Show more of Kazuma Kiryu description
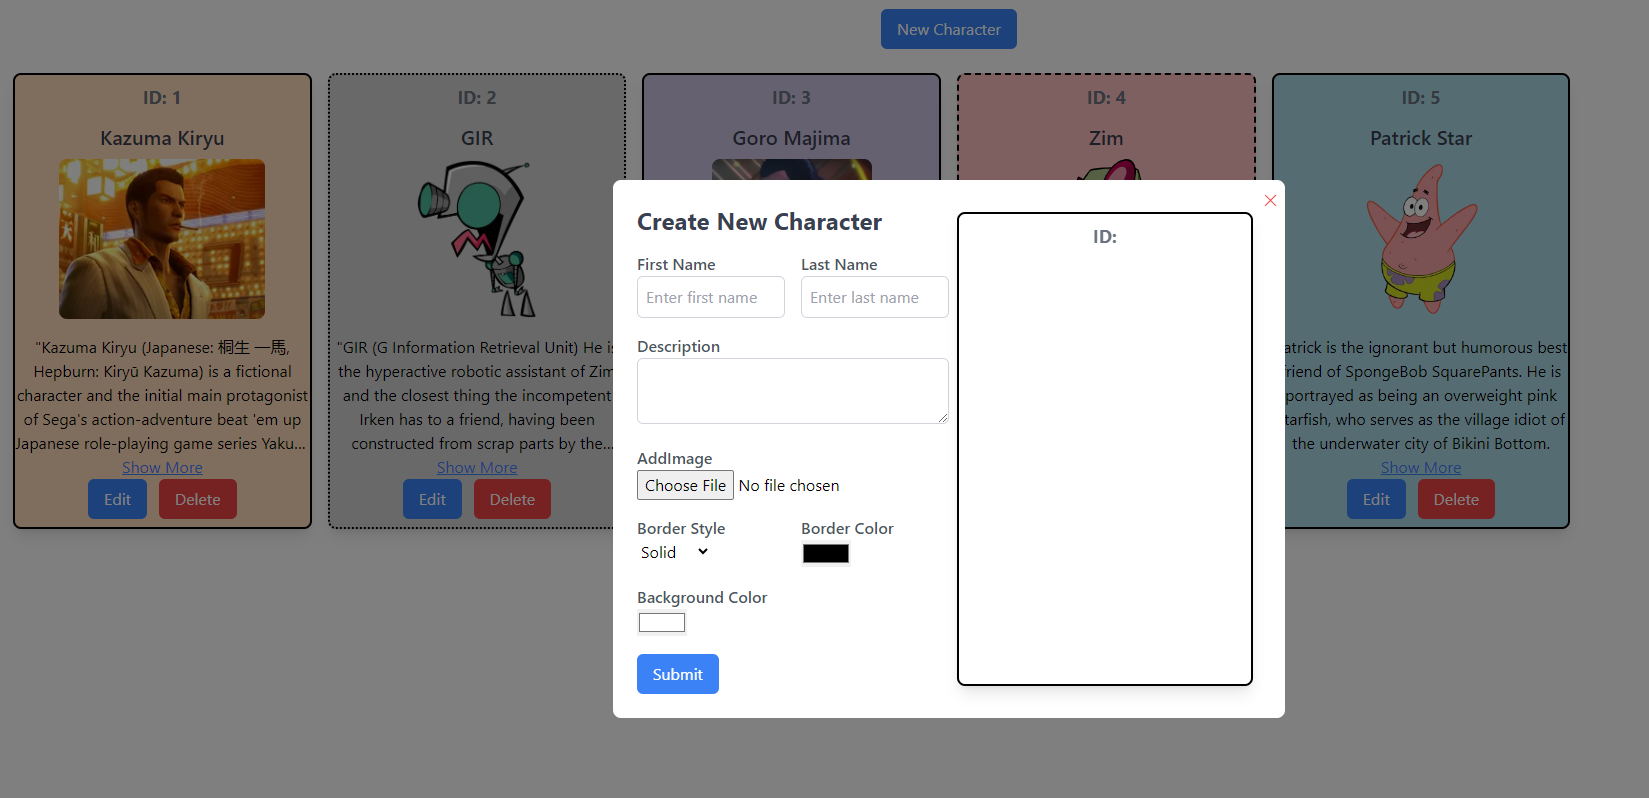 pyautogui.click(x=162, y=467)
